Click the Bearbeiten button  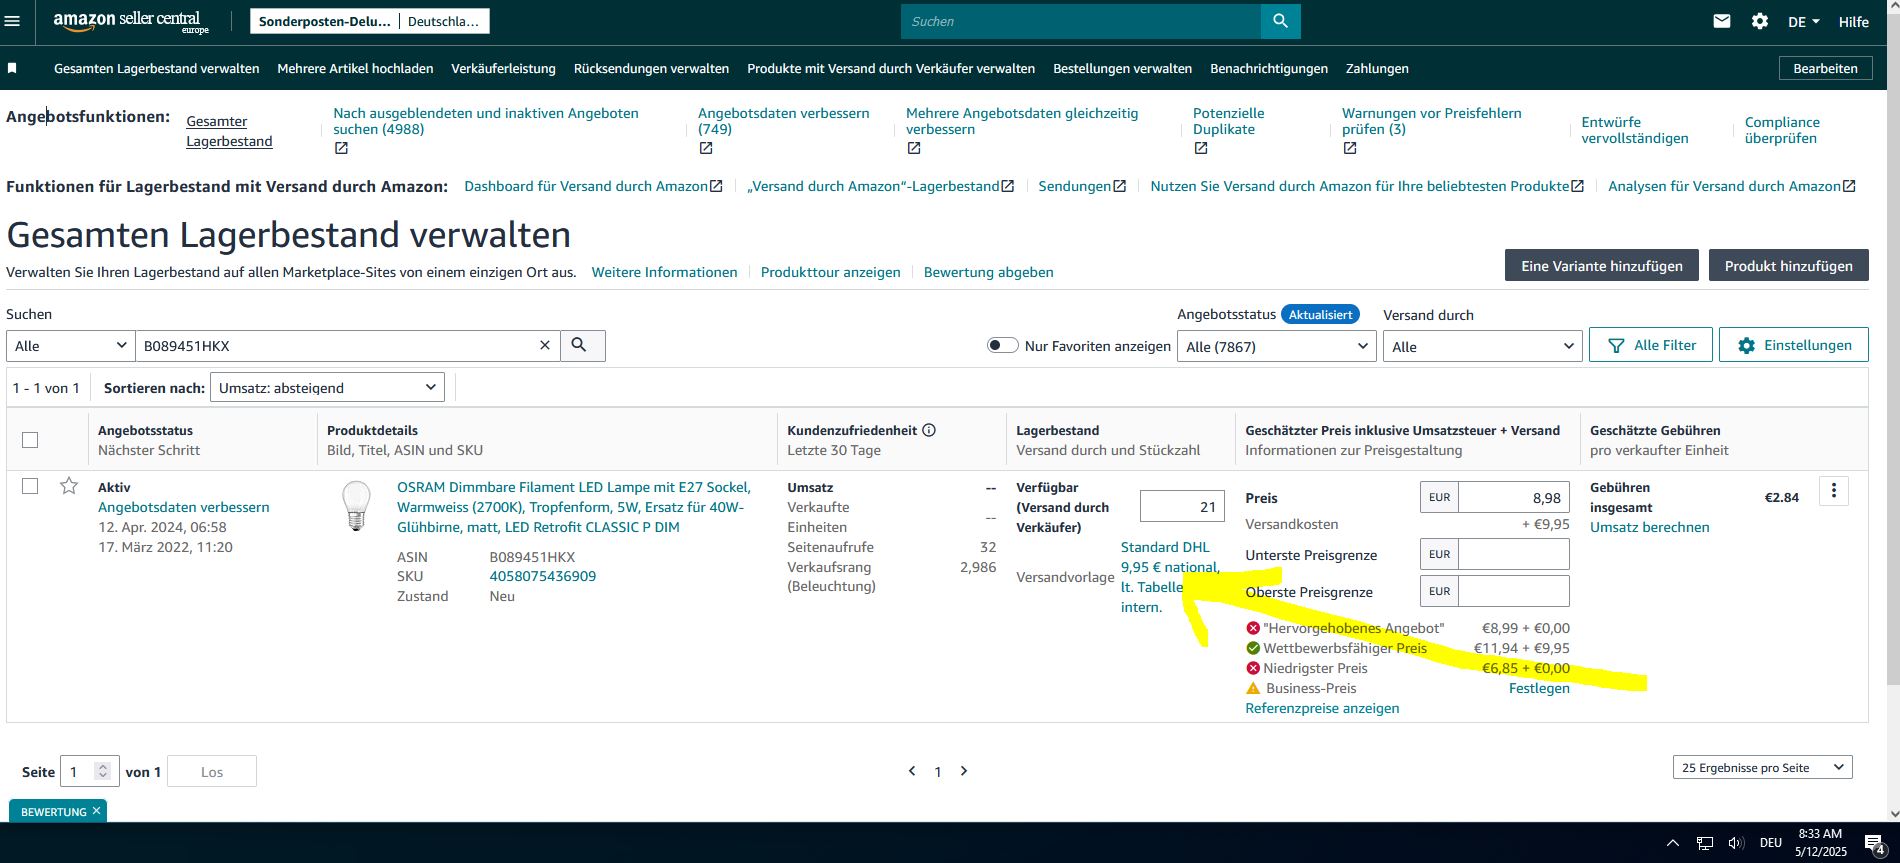point(1825,68)
